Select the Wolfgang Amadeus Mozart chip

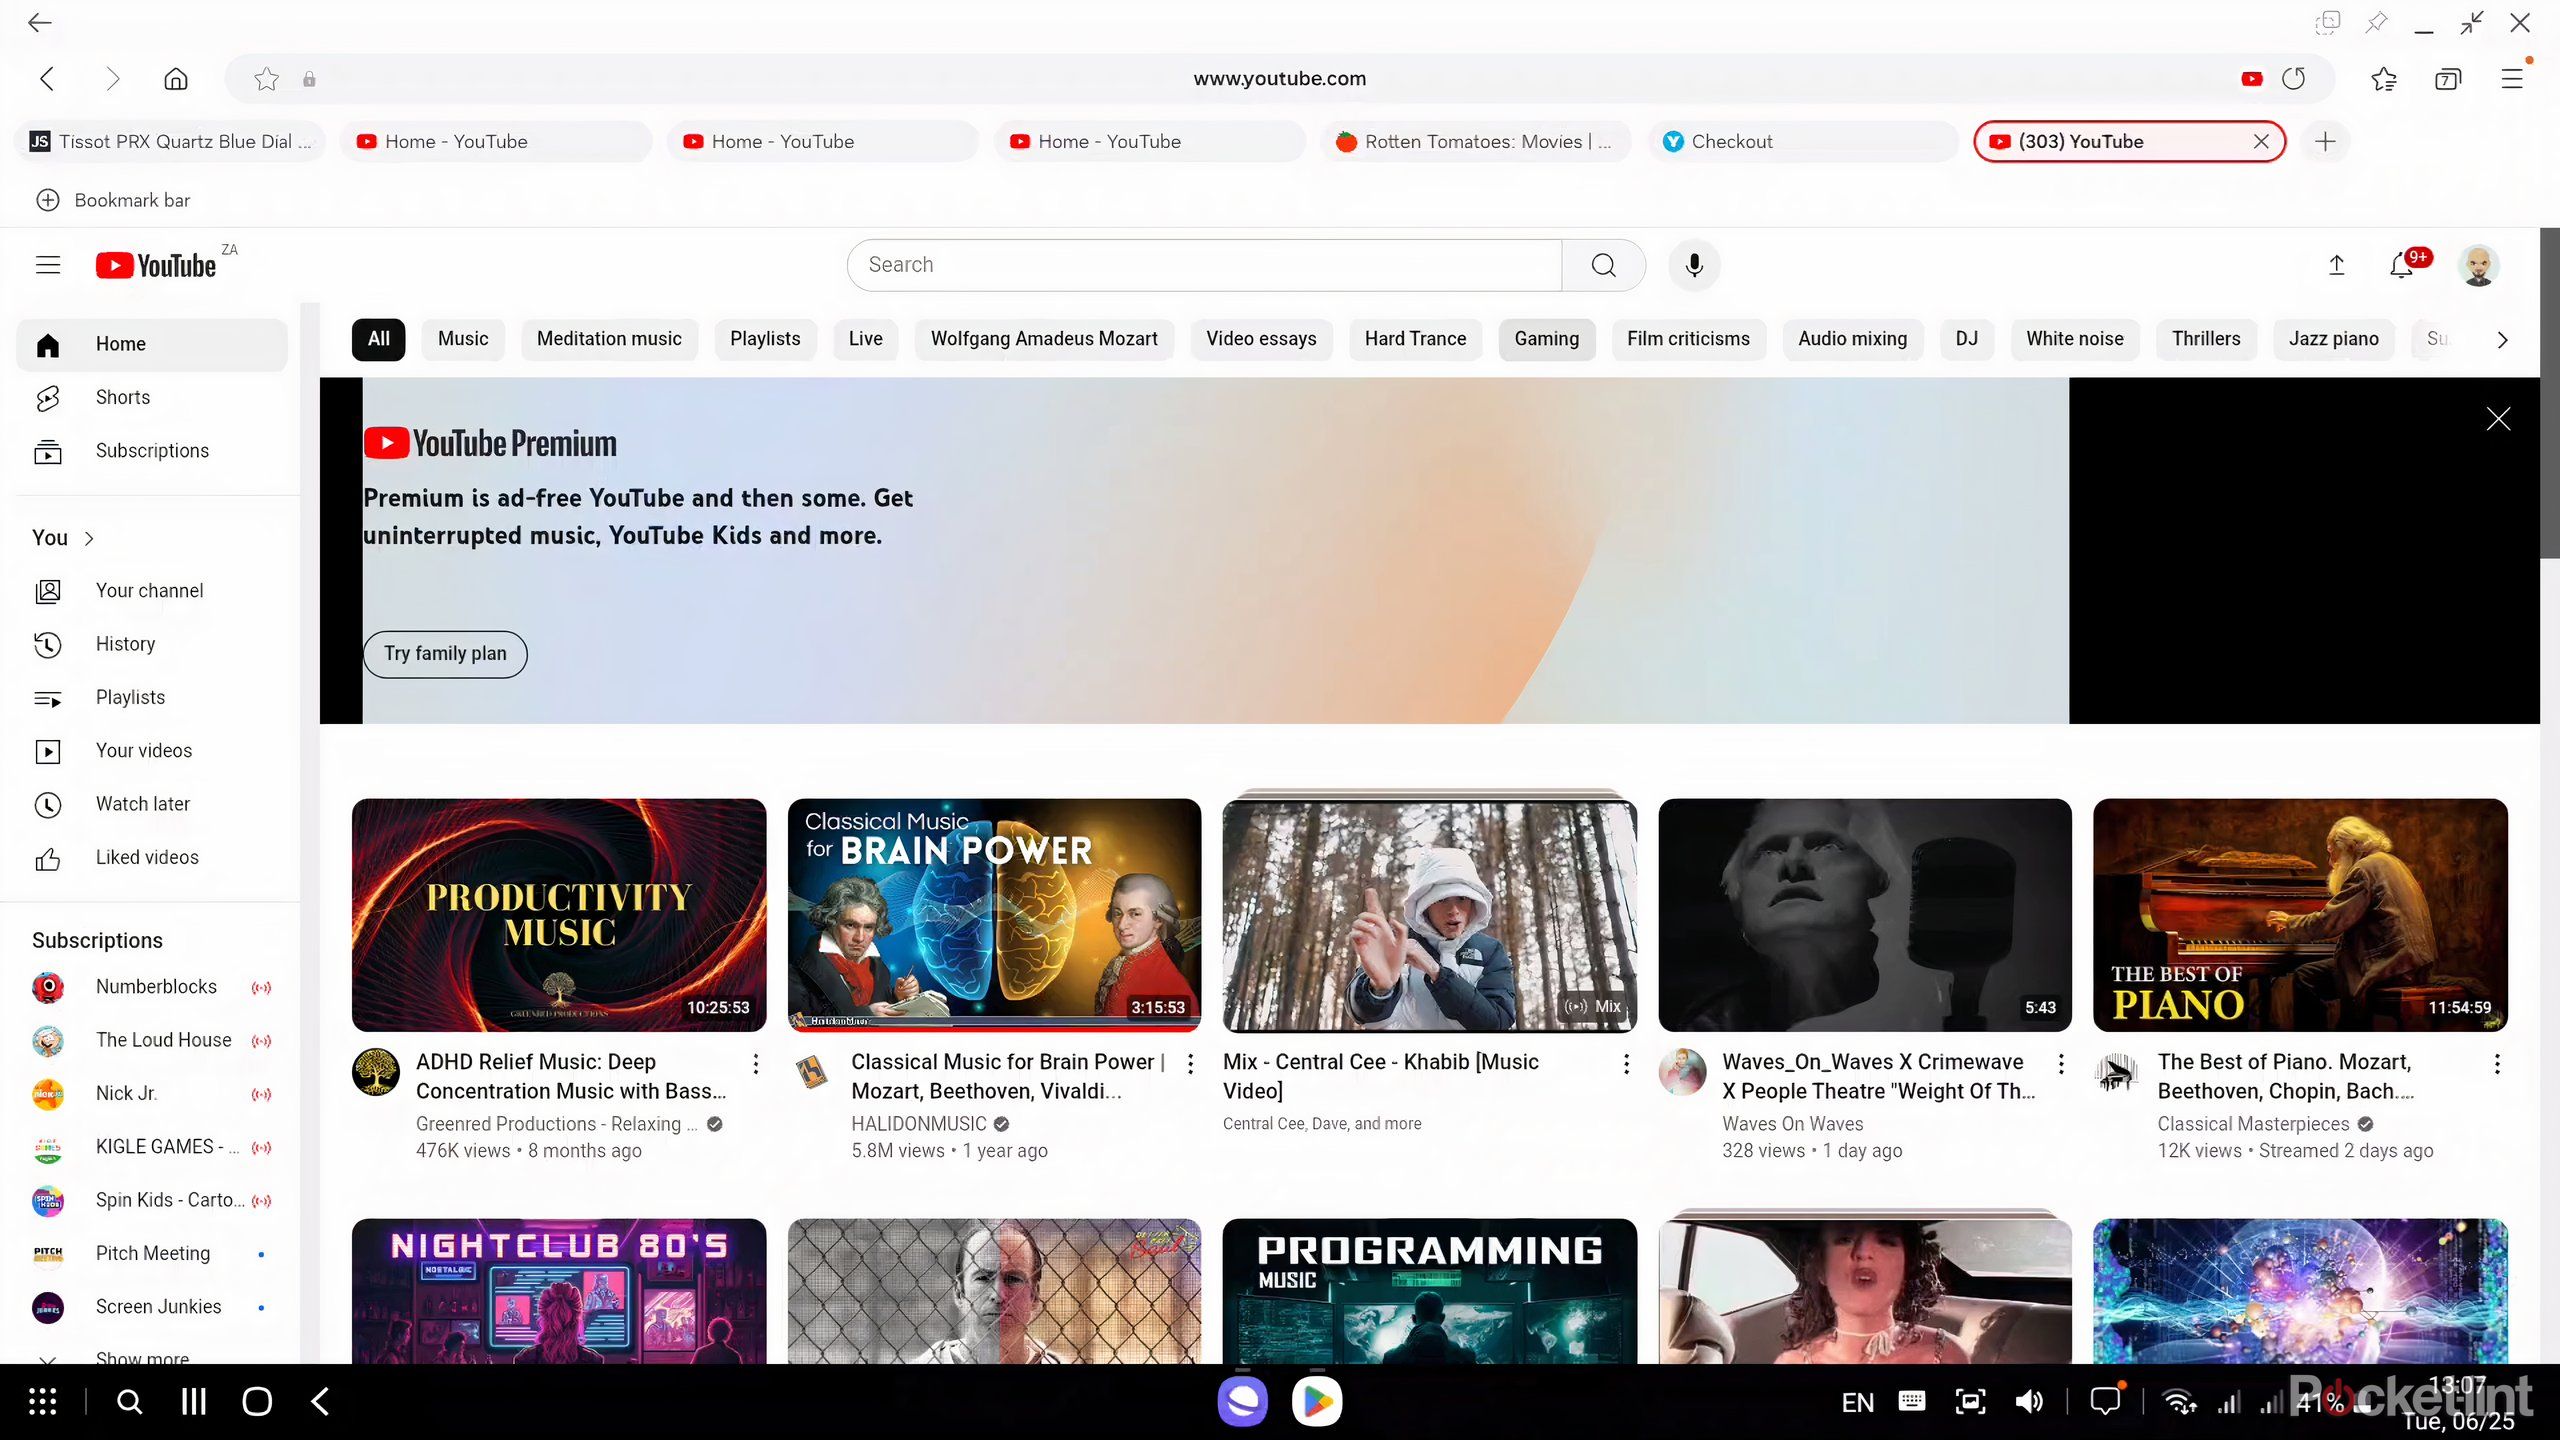coord(1044,339)
